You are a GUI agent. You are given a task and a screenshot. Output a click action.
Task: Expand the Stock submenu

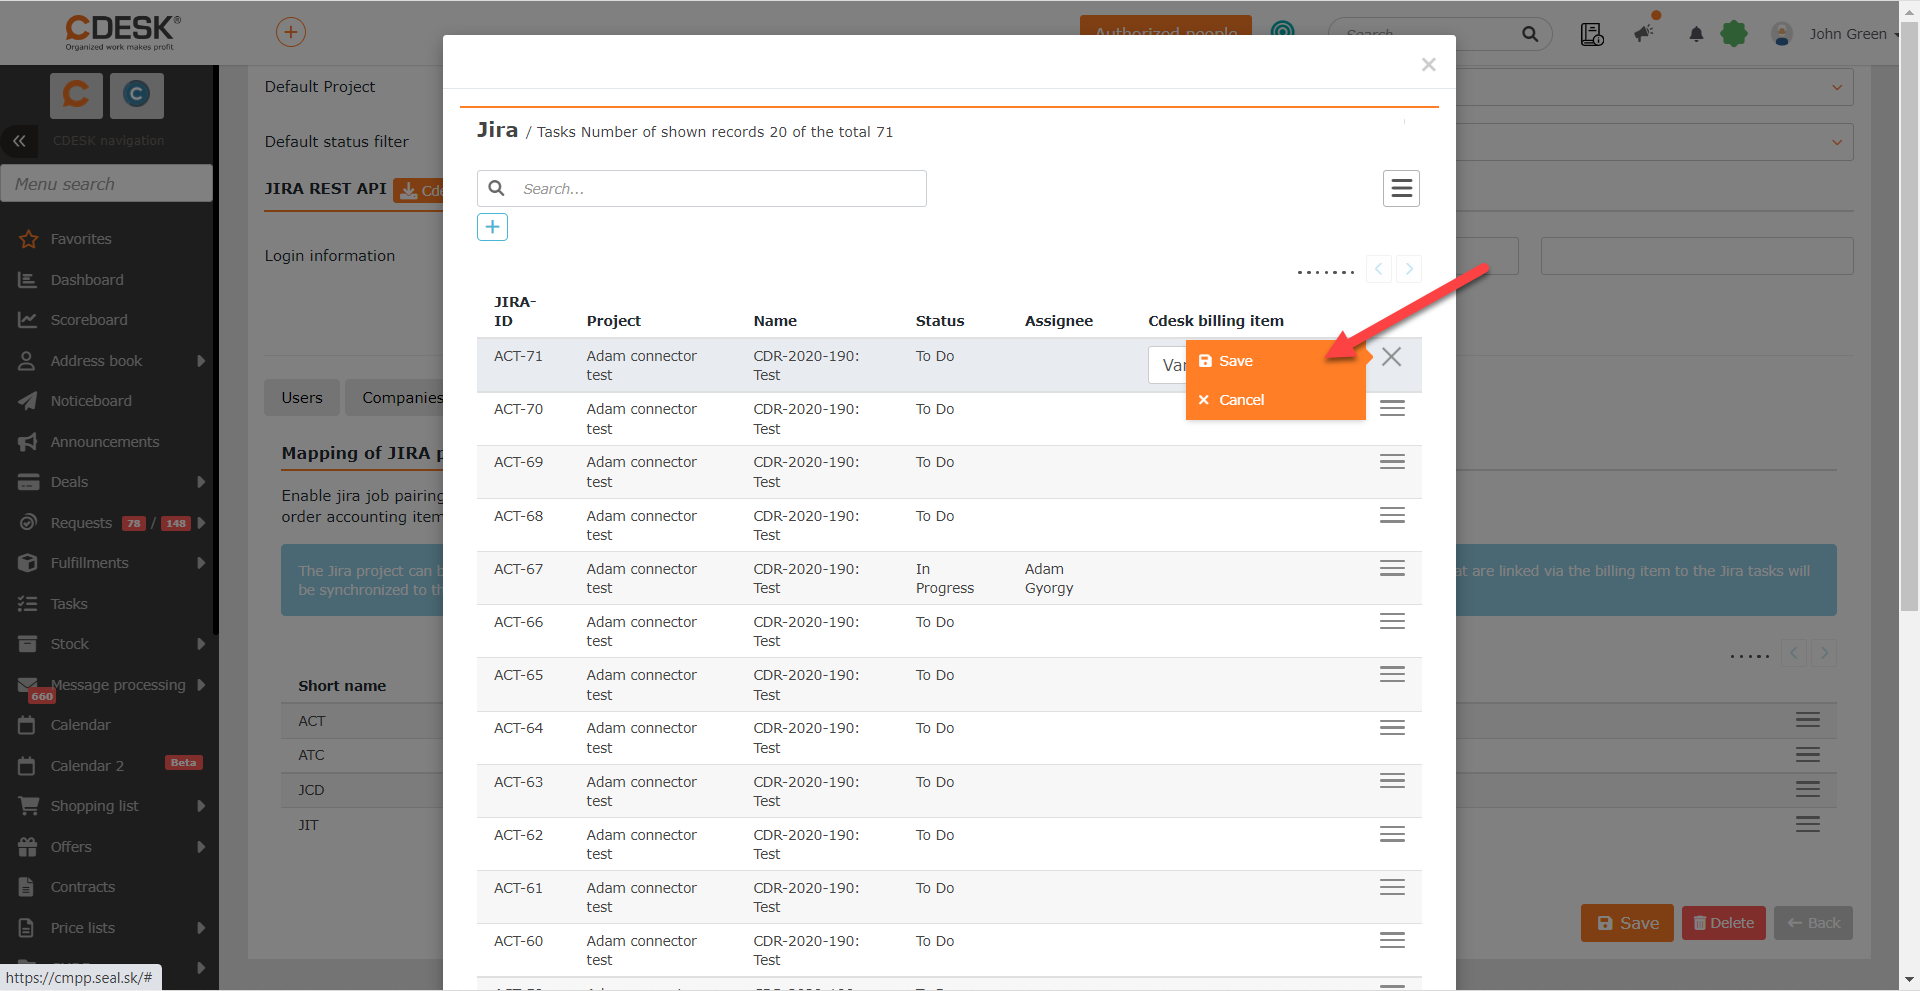click(201, 644)
